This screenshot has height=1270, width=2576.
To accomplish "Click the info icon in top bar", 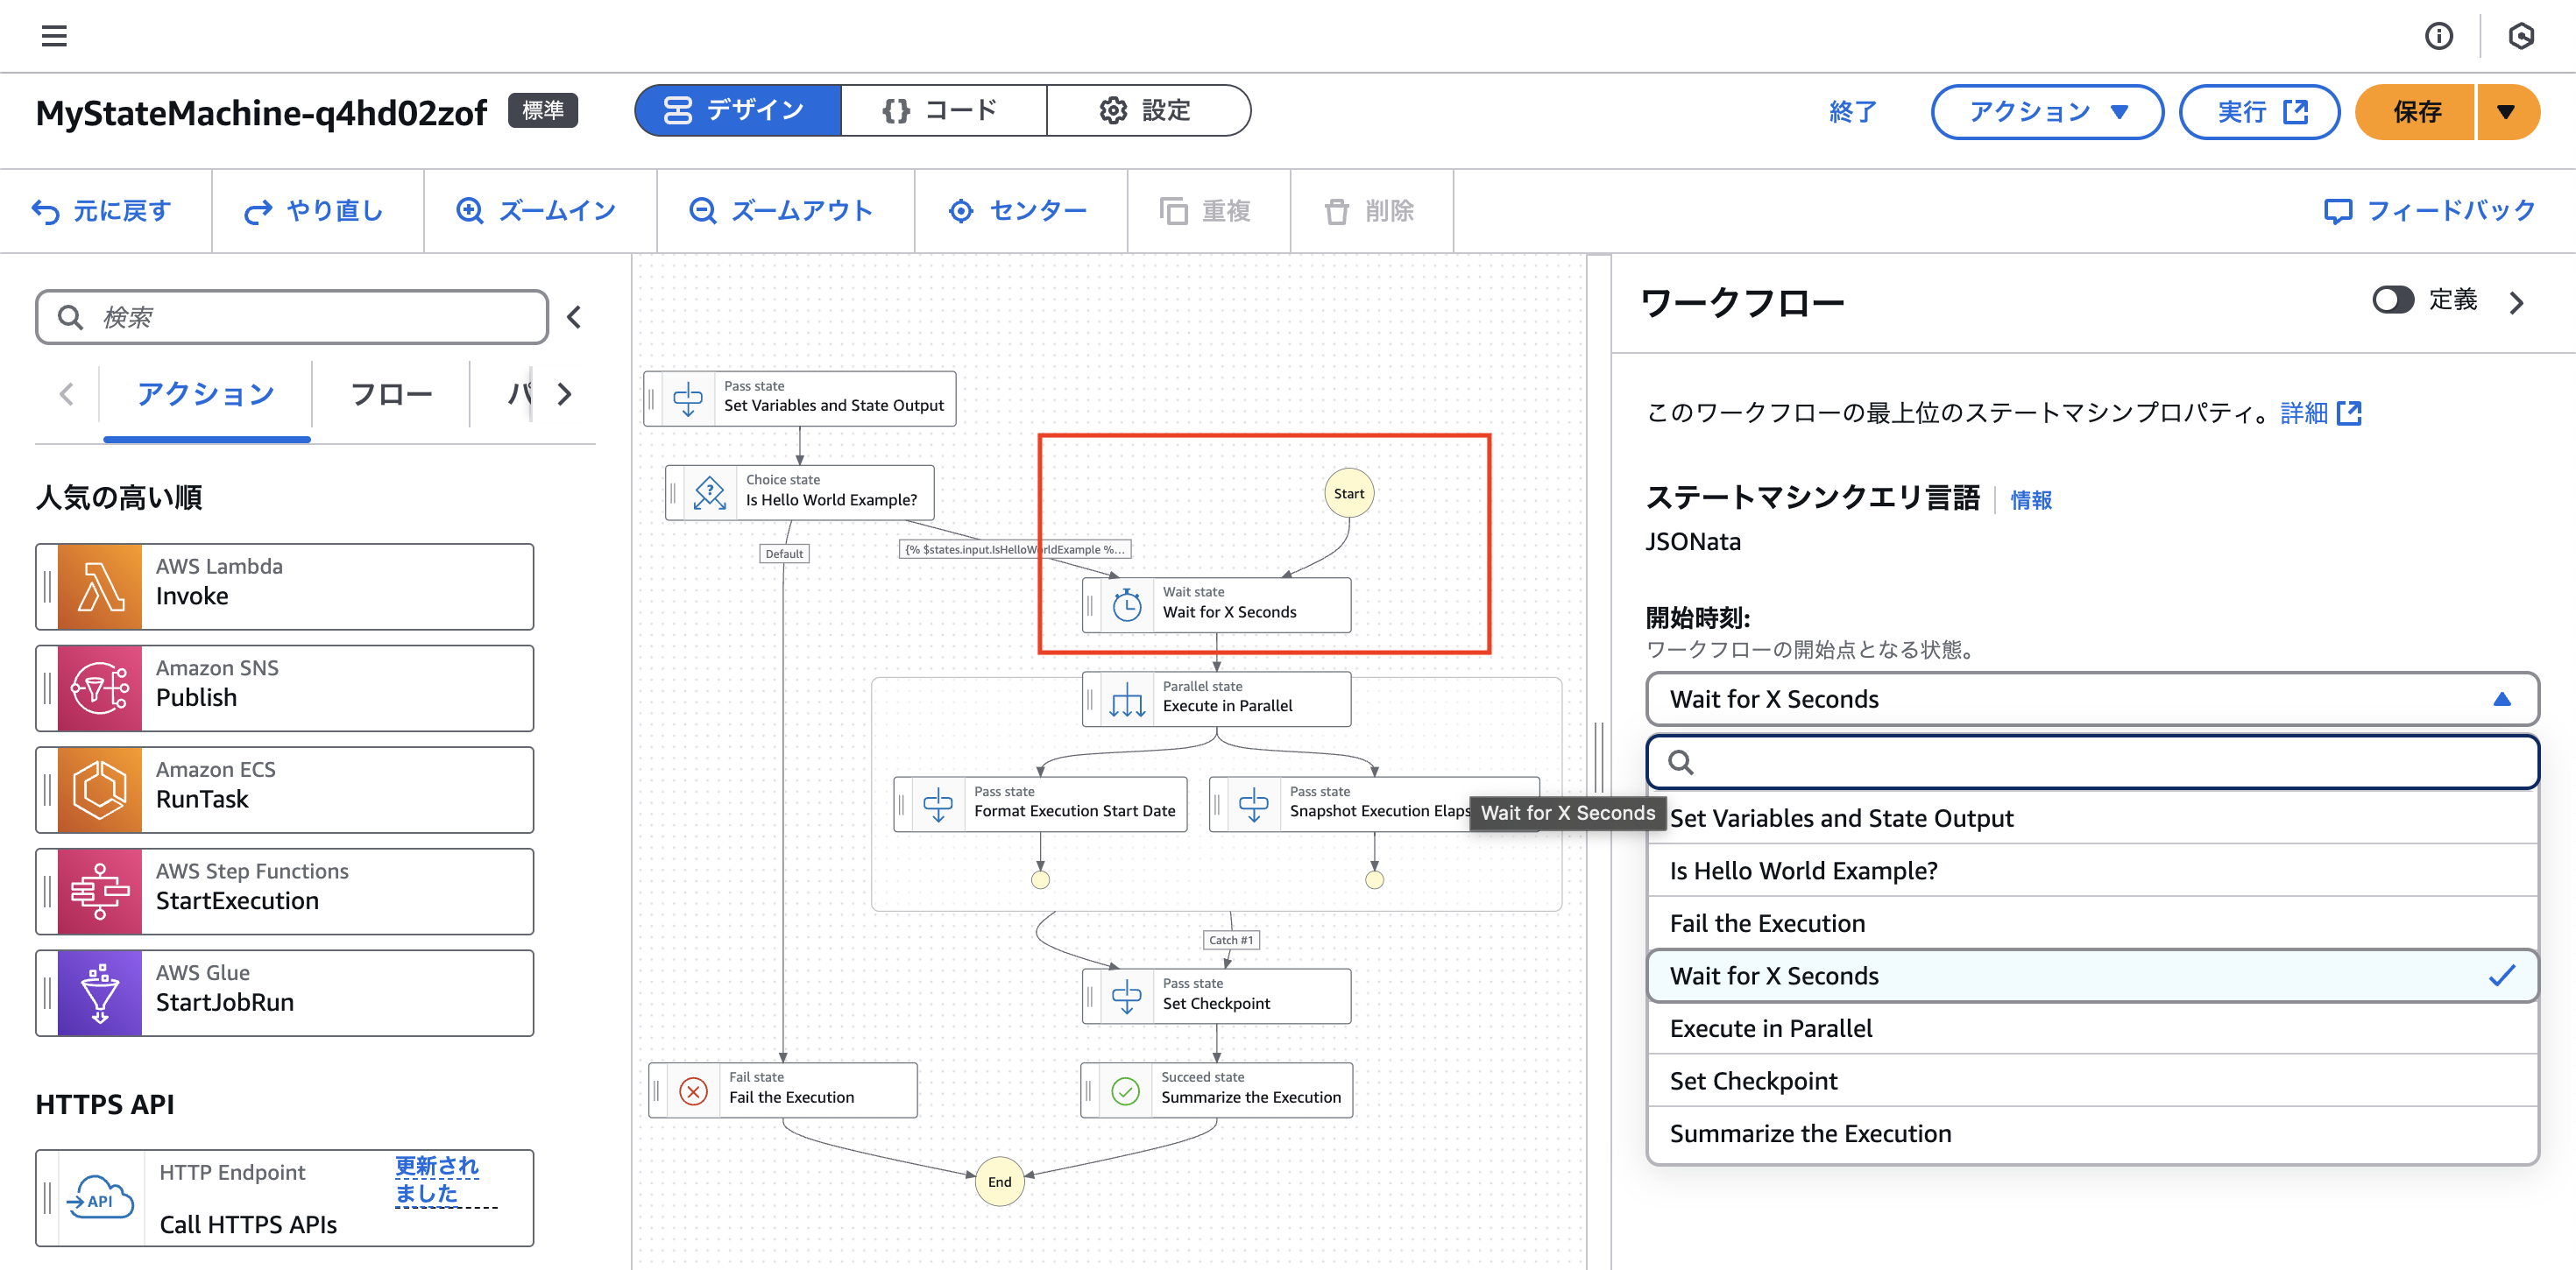I will click(2438, 36).
